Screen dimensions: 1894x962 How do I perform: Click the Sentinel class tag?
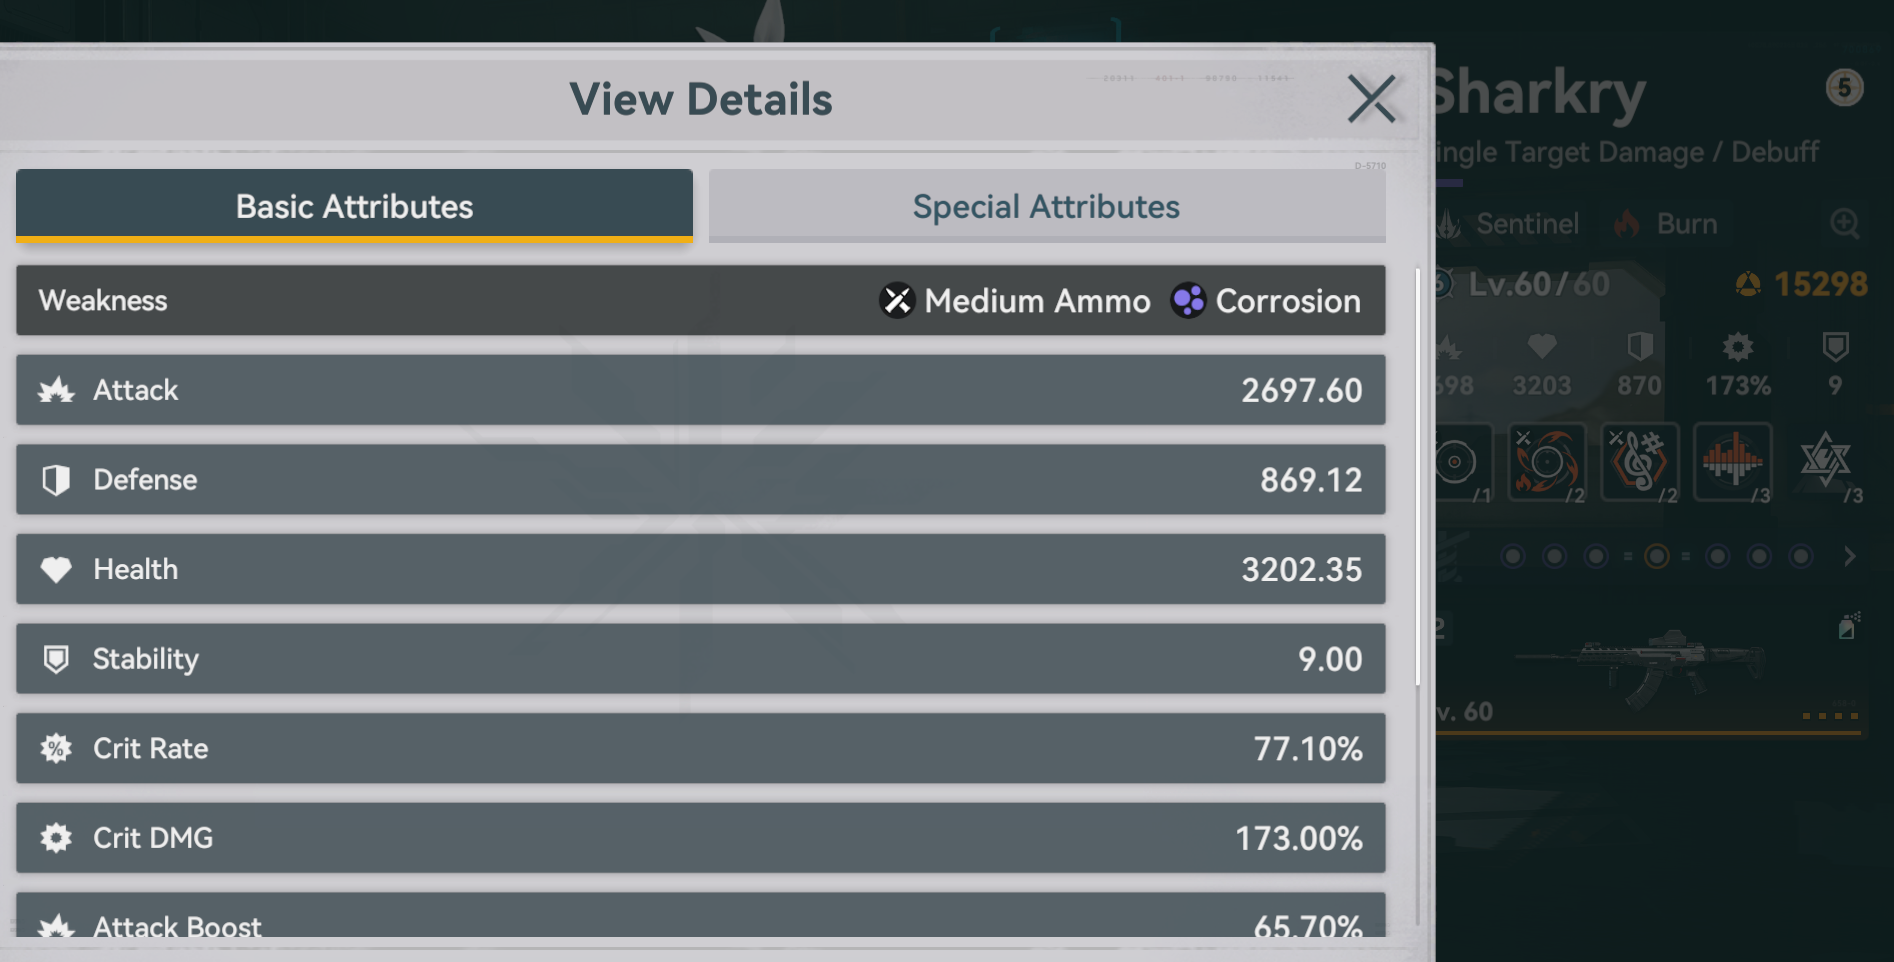(x=1526, y=224)
